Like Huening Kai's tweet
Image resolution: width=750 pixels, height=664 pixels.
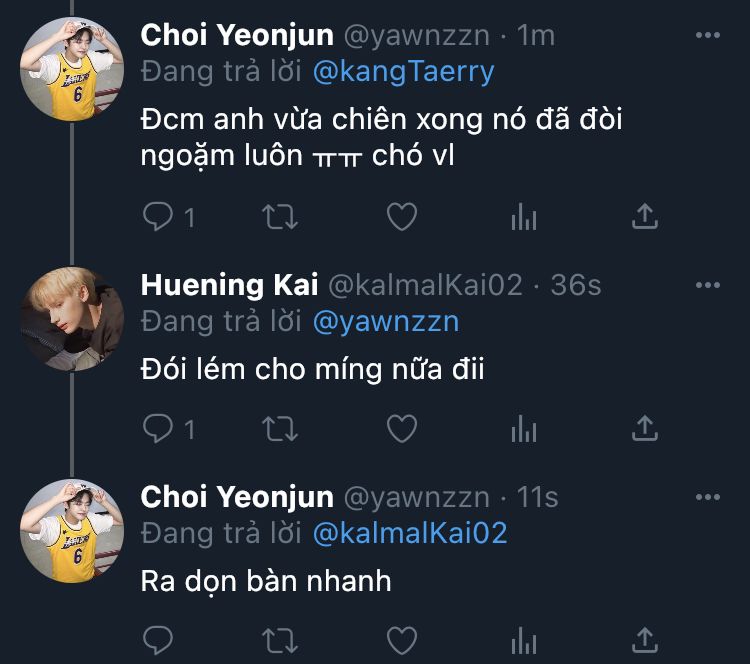coord(401,429)
